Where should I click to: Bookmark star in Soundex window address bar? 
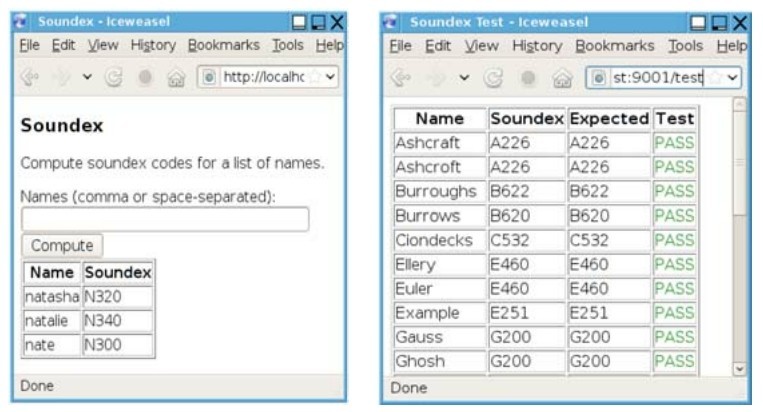coord(316,77)
